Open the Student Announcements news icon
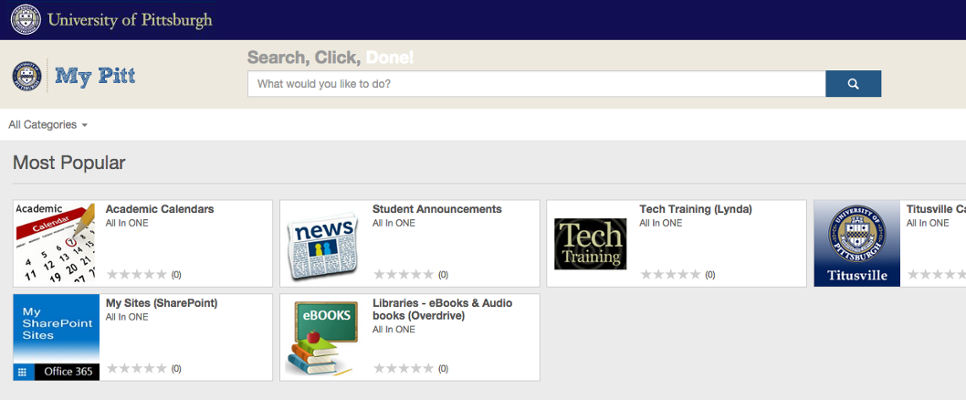The image size is (966, 400). 323,246
